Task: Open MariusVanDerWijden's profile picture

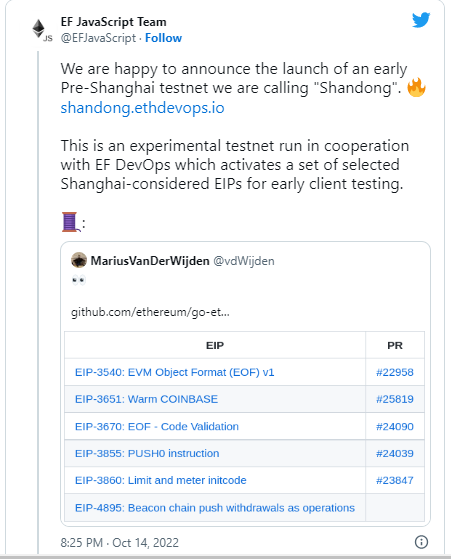Action: coord(79,260)
